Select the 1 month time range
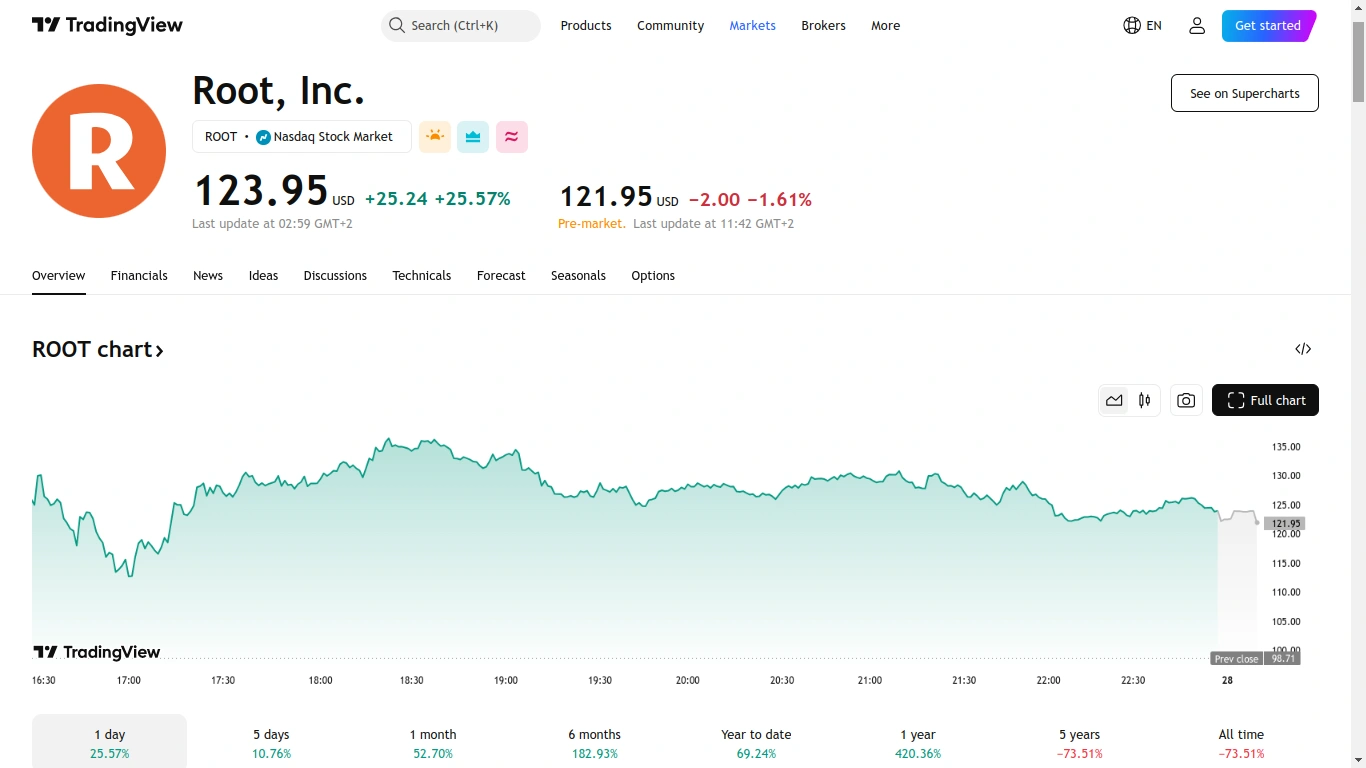The width and height of the screenshot is (1366, 768). click(x=433, y=743)
